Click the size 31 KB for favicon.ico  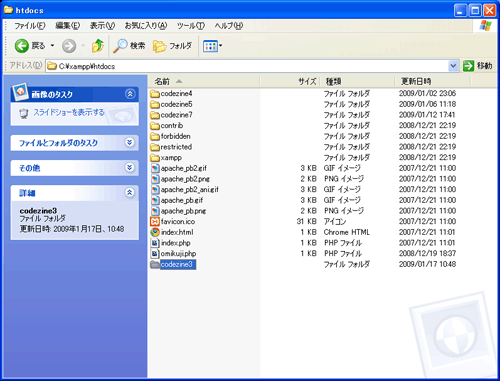click(x=307, y=222)
